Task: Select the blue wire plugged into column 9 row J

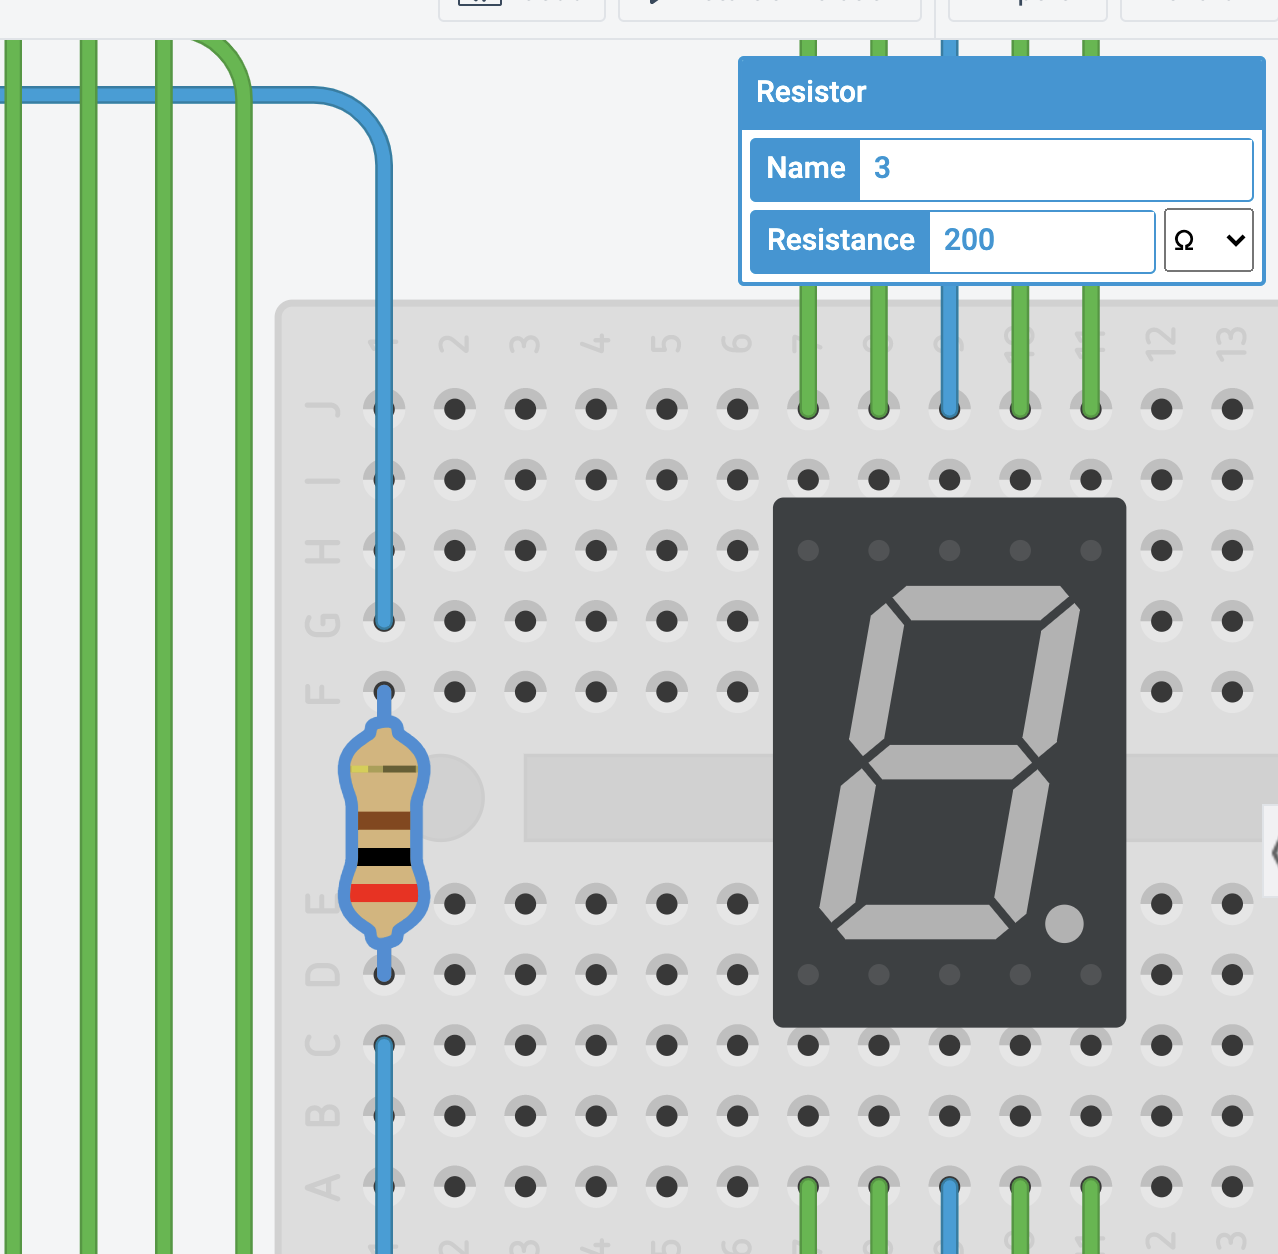Action: (949, 340)
